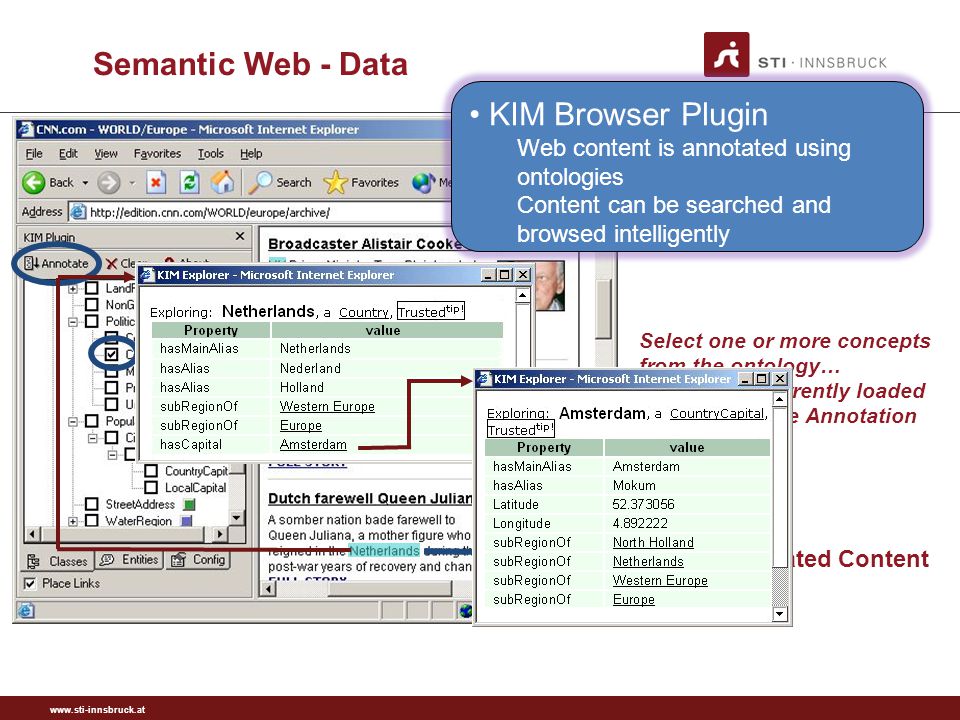
Task: Click highlighted Netherlands annotation in article
Action: point(384,550)
